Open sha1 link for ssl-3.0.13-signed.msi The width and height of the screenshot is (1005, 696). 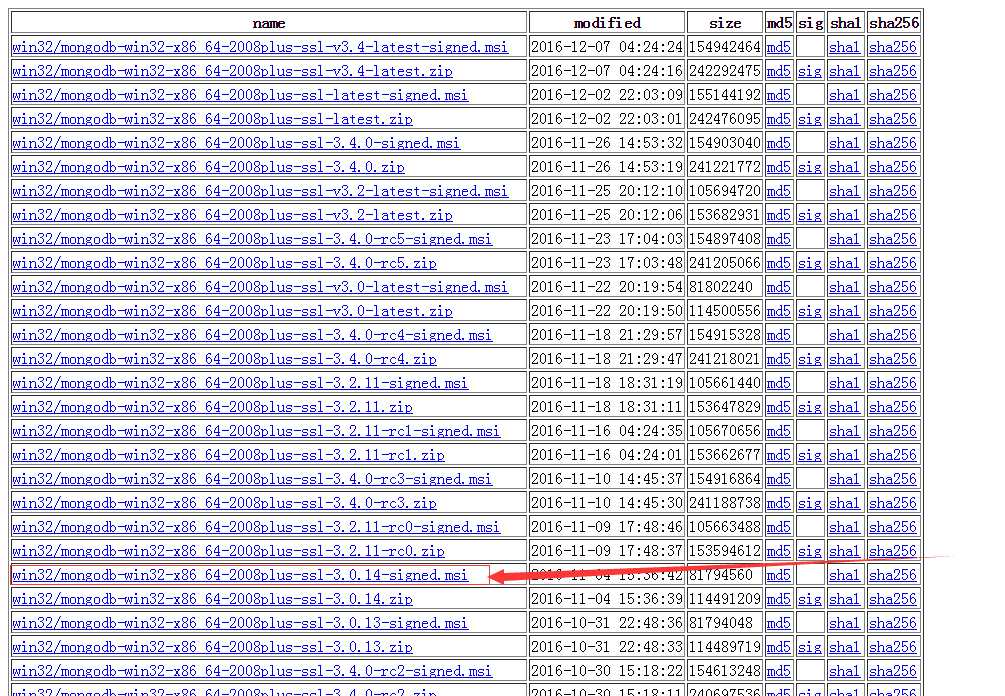click(x=844, y=624)
